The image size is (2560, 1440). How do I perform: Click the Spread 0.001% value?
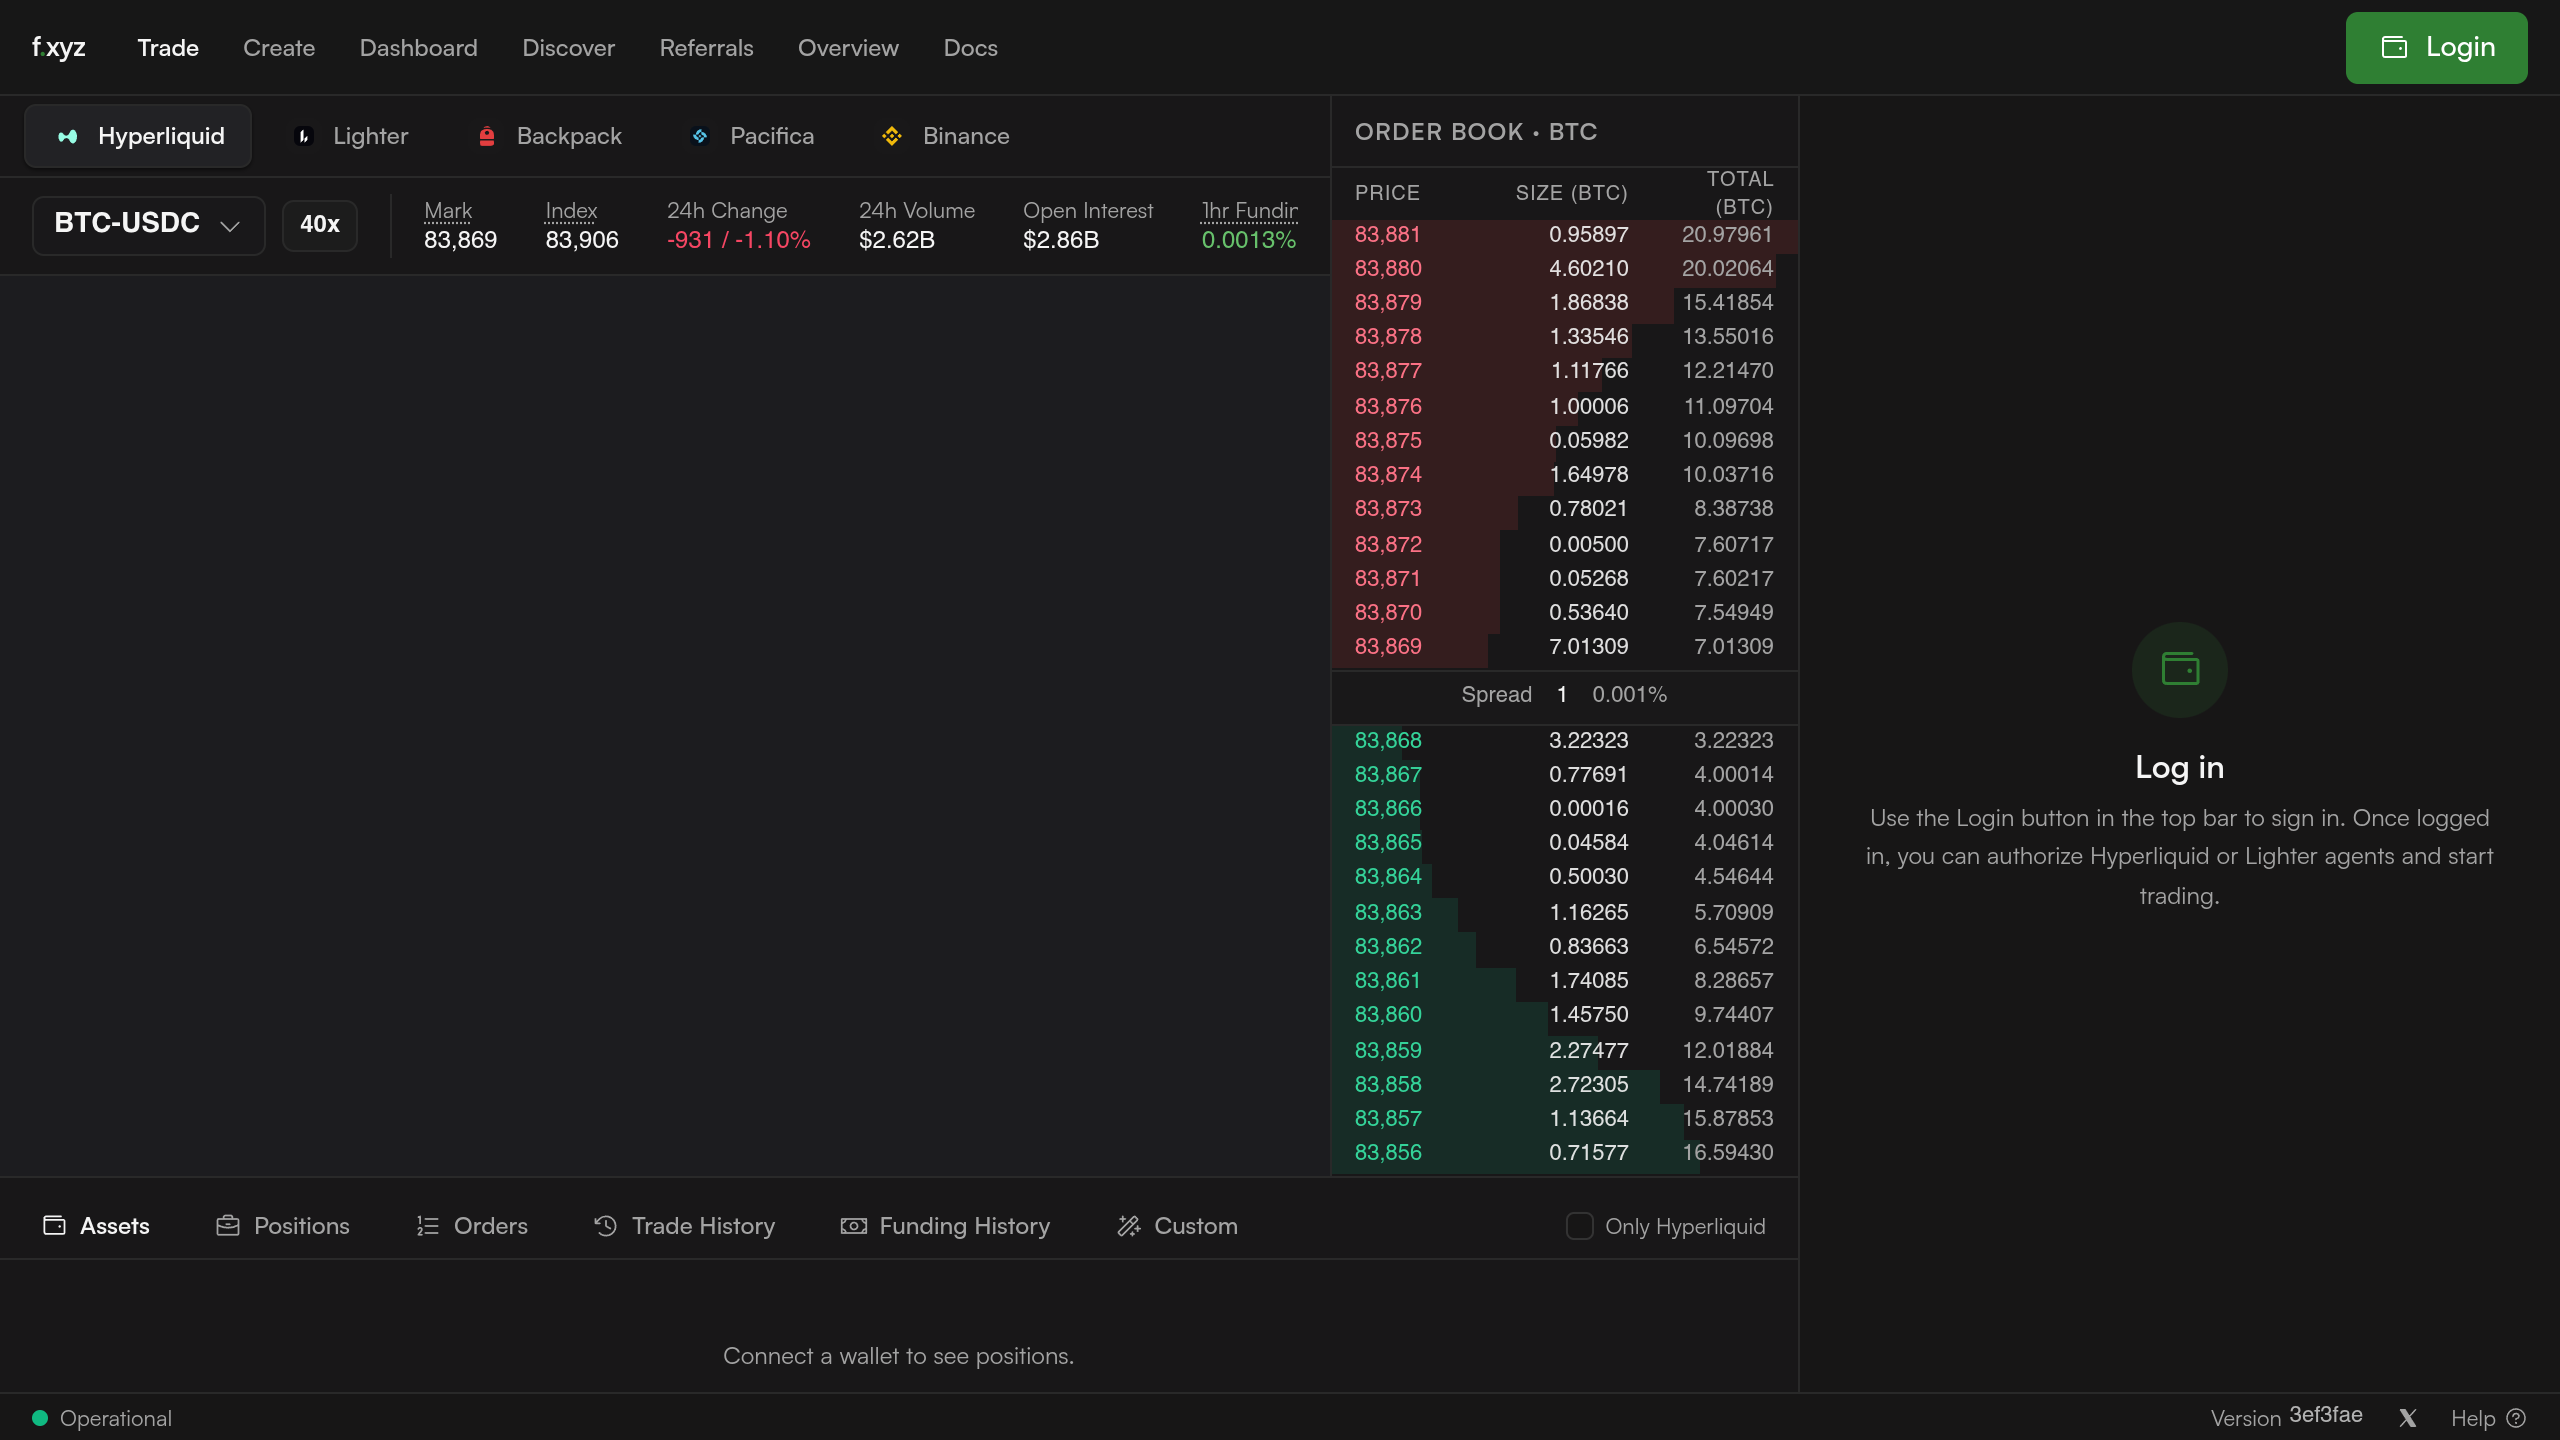1630,694
